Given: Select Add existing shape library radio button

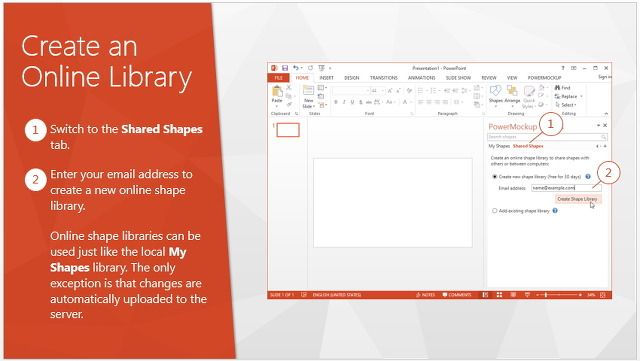Looking at the screenshot, I should 494,211.
